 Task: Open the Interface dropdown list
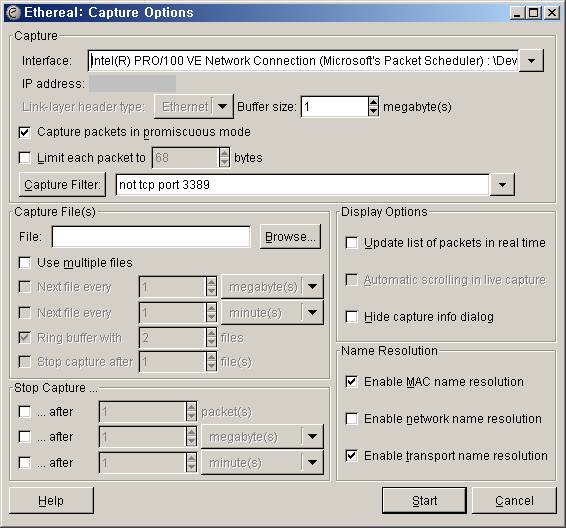[x=531, y=61]
